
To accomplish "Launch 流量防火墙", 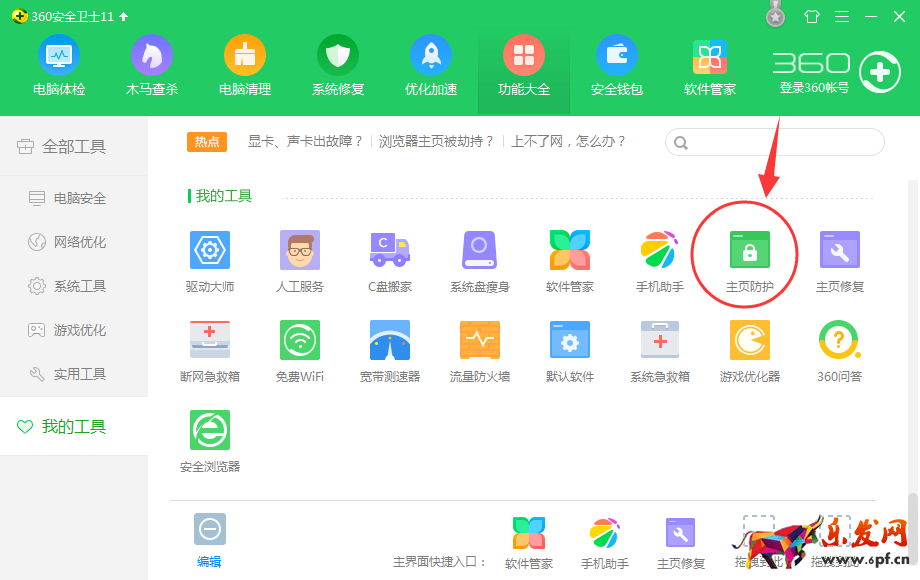I will [x=479, y=348].
